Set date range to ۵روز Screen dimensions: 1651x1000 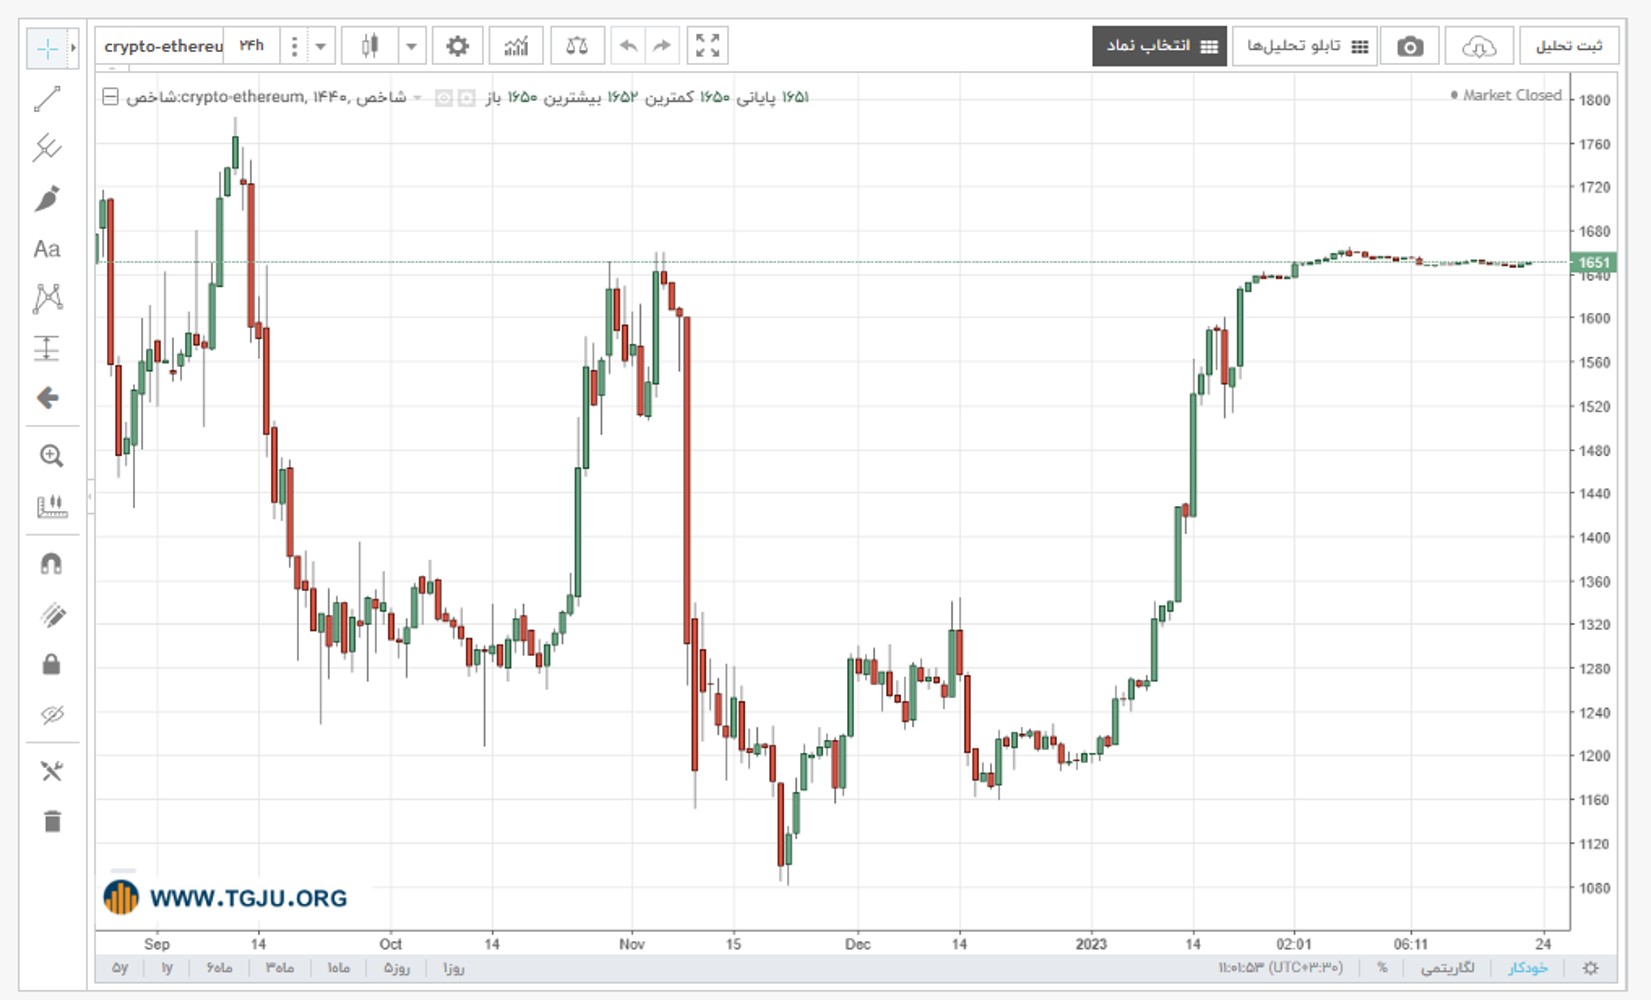397,968
